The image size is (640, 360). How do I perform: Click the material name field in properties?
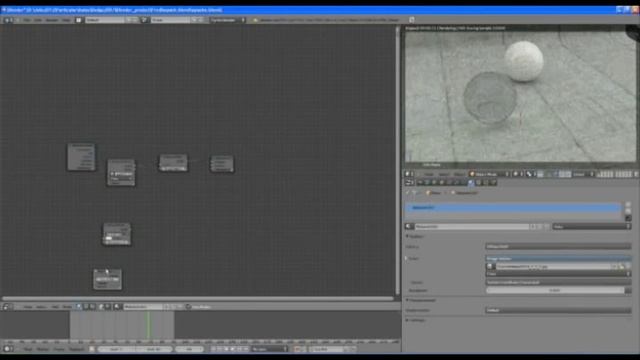click(472, 227)
